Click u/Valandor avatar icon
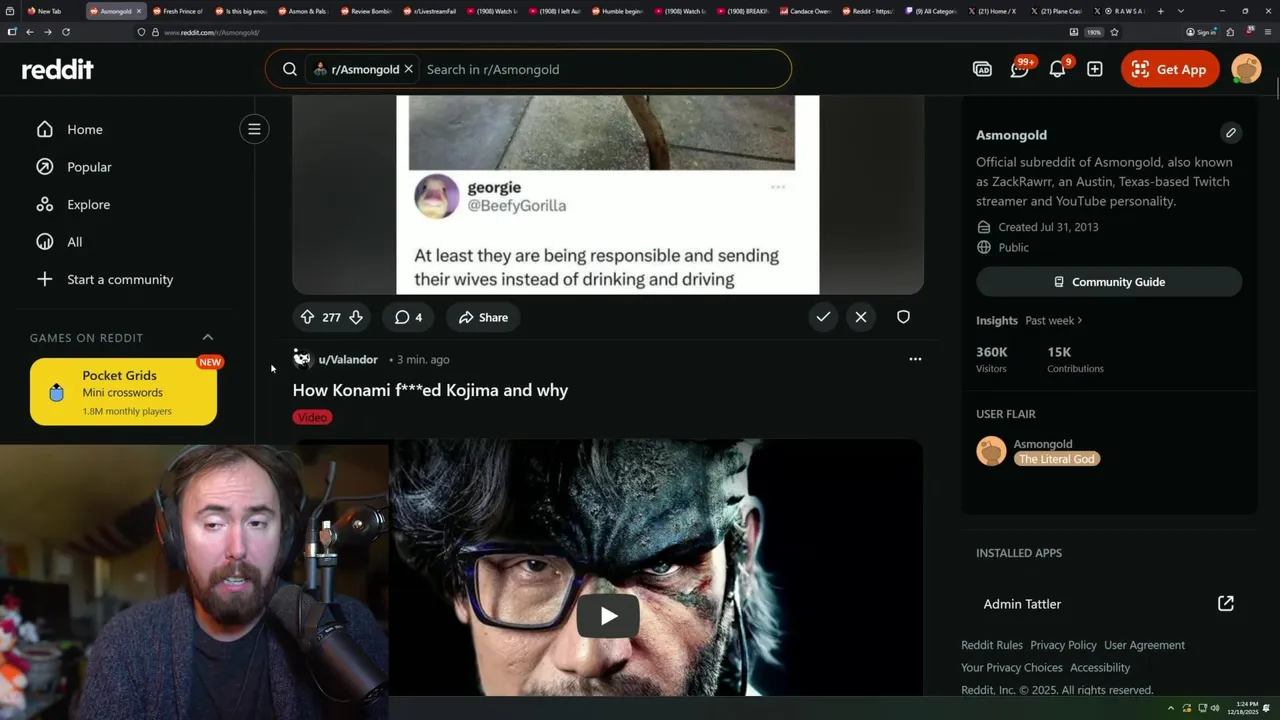This screenshot has width=1280, height=720. pos(302,359)
